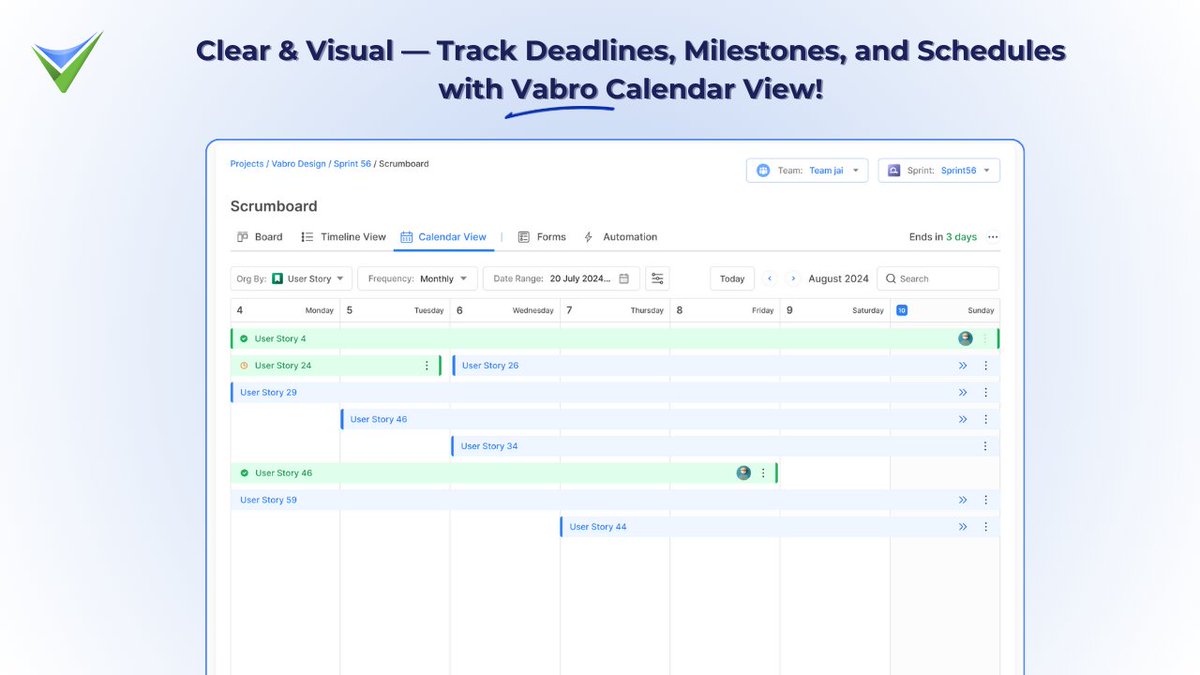Open User Story 26 bar
1200x675 pixels.
point(725,366)
